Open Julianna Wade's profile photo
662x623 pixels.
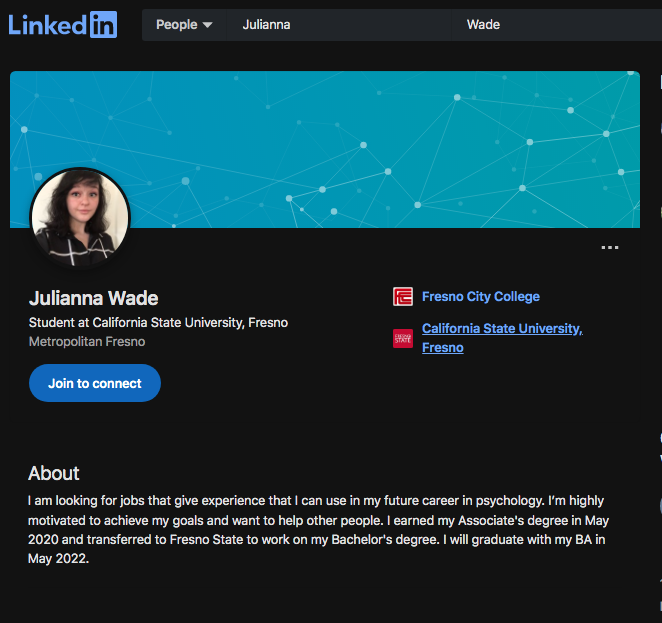(80, 218)
